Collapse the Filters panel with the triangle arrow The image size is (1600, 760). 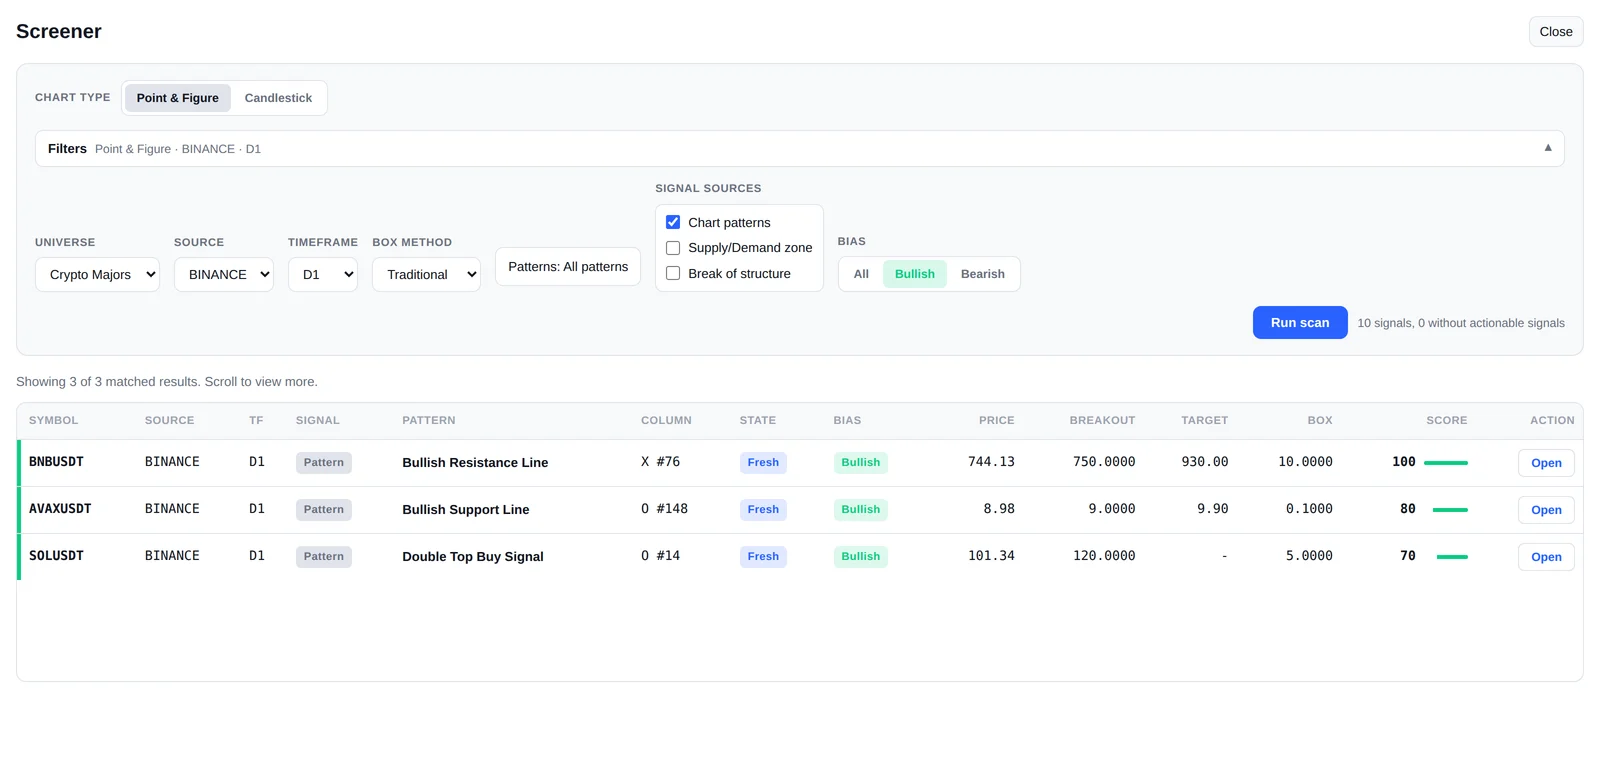click(1548, 148)
